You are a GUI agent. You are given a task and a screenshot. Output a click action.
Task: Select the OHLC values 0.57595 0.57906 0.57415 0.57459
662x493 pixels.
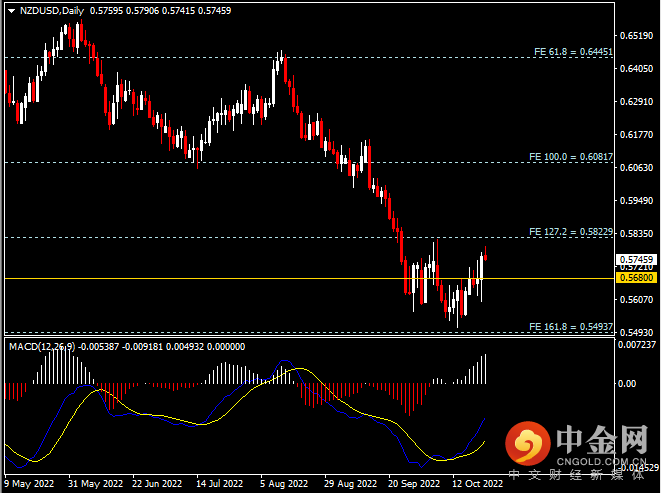tap(160, 11)
